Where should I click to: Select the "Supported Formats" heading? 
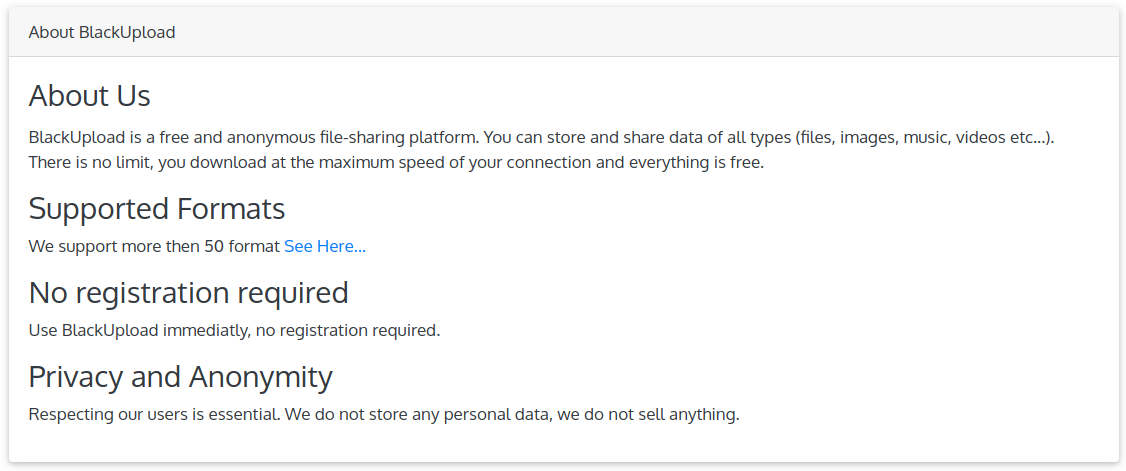tap(157, 209)
